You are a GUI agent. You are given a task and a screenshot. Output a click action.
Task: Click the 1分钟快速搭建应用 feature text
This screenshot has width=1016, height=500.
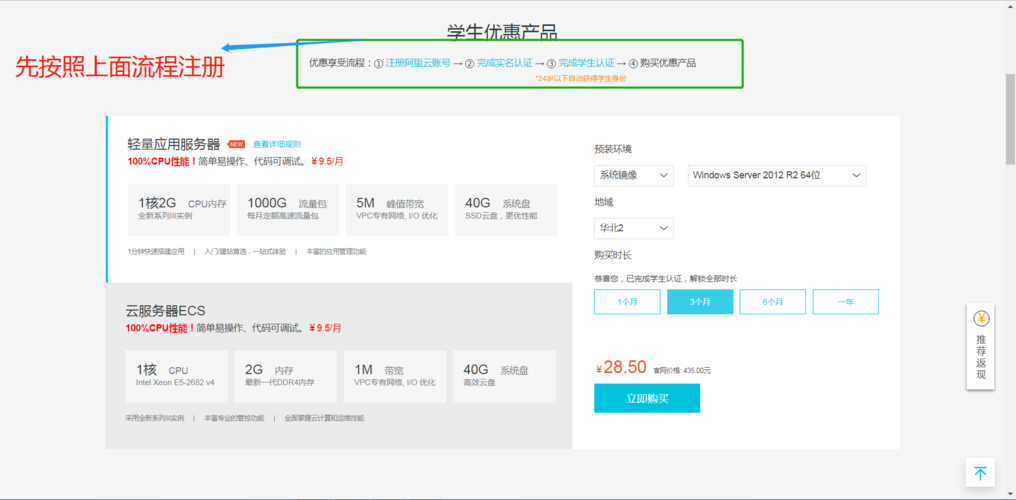[x=156, y=251]
